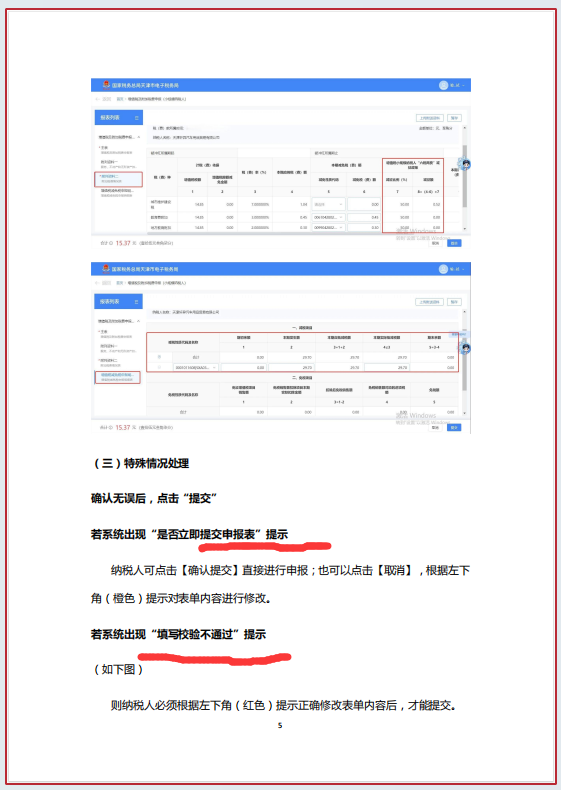This screenshot has height=790, width=561.
Task: Select highlighted 增值税减免税申报 item, lower screenshot
Action: (x=117, y=377)
